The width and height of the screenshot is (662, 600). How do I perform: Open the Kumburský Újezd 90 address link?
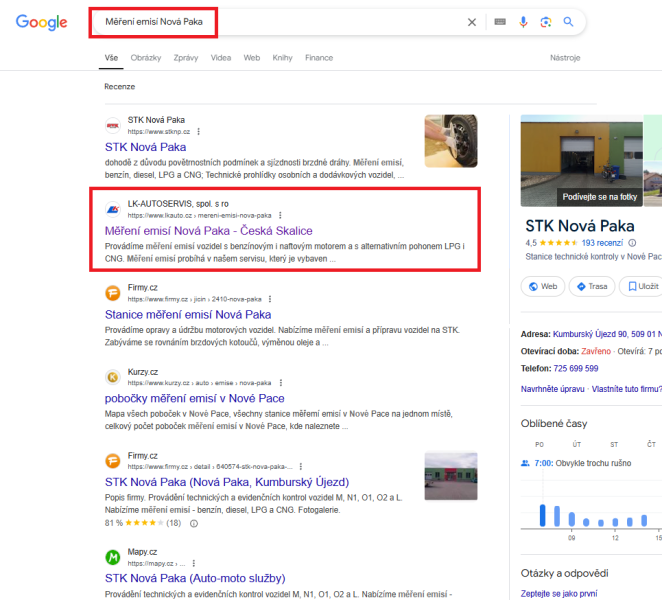607,334
